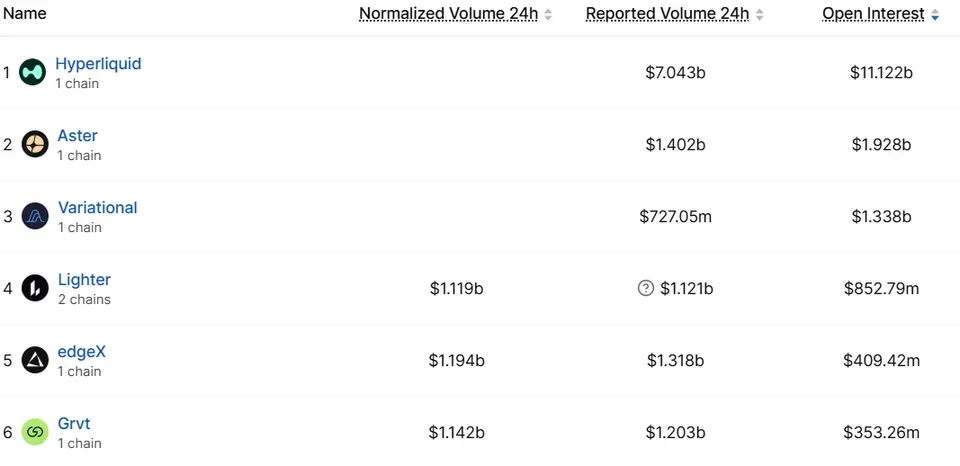Viewport: 960px width, 466px height.
Task: Sort by Open Interest column header
Action: 874,13
